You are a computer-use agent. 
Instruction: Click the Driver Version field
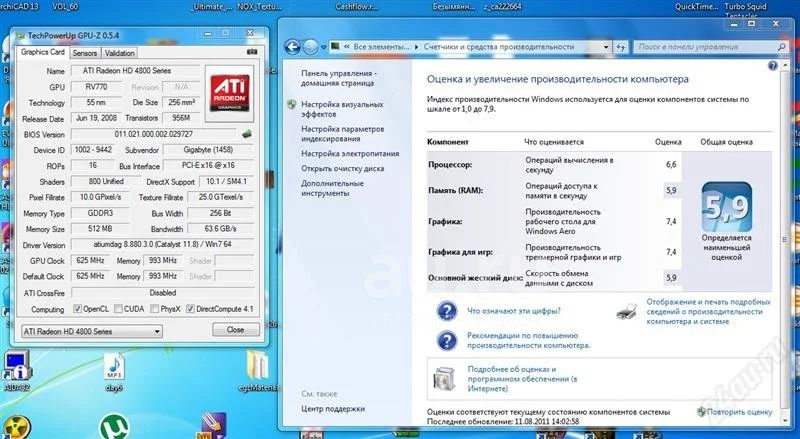(x=162, y=245)
